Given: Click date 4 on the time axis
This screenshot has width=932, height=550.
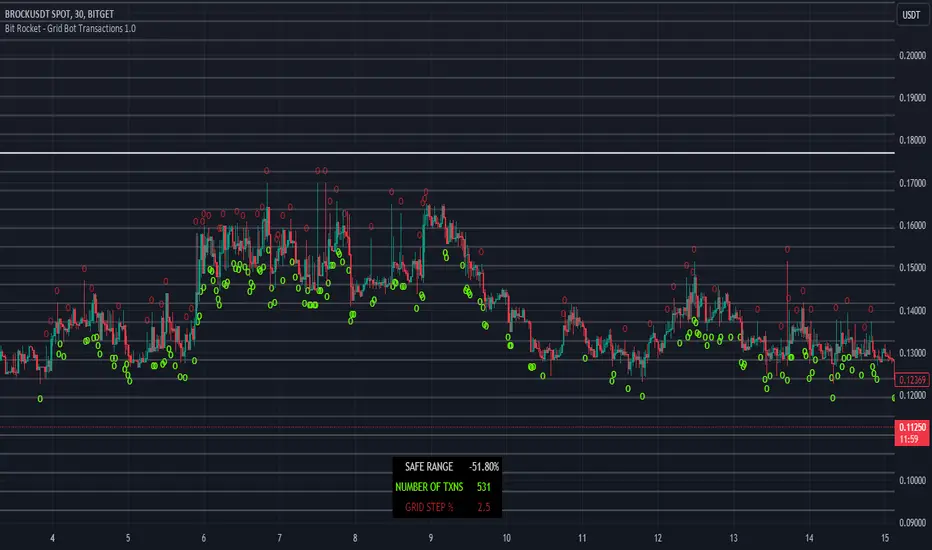Looking at the screenshot, I should coord(52,539).
